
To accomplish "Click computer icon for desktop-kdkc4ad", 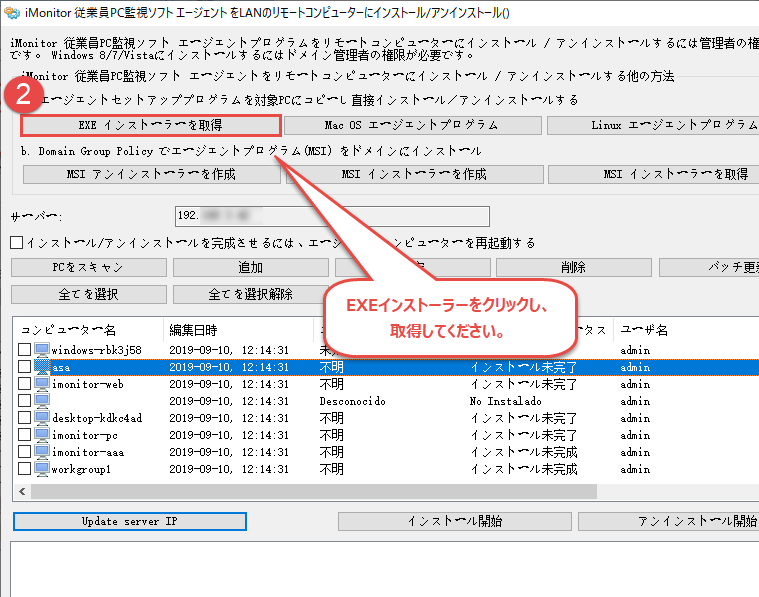I will (42, 417).
